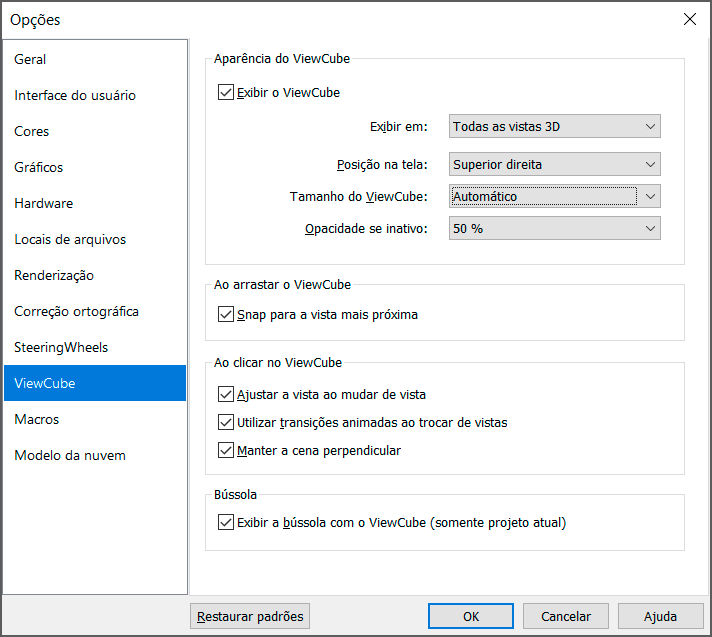Click the Restaurar padrões button
Image resolution: width=712 pixels, height=637 pixels.
pyautogui.click(x=250, y=616)
